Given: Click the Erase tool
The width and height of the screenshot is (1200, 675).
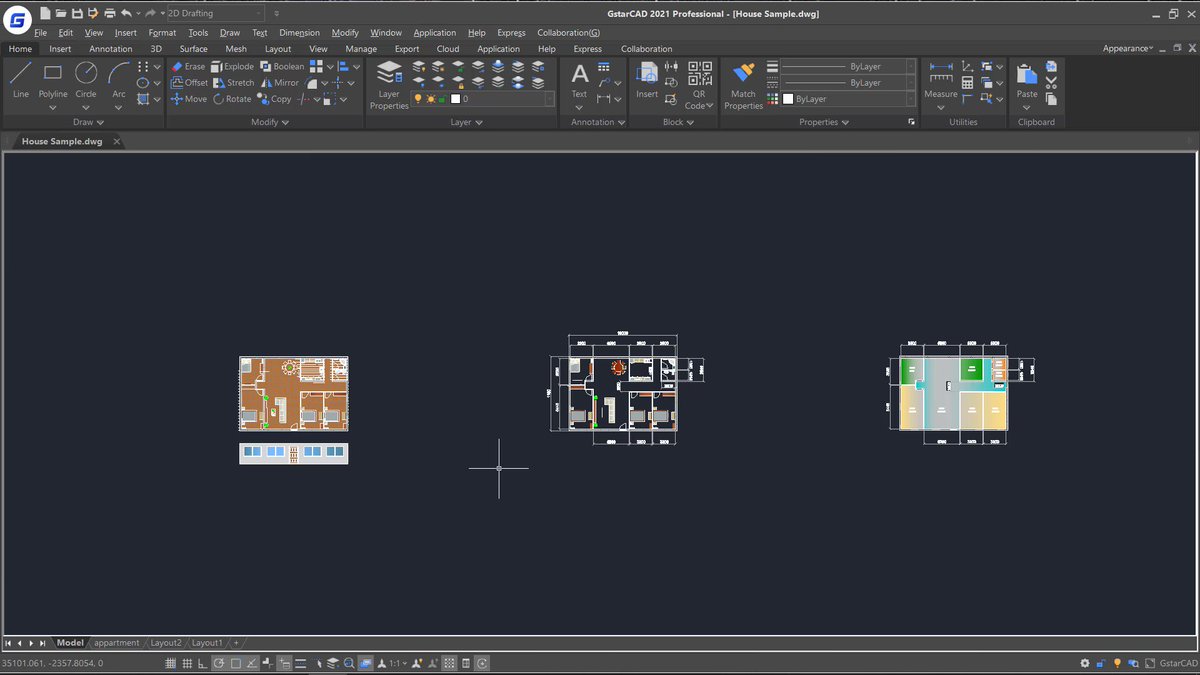Looking at the screenshot, I should [188, 67].
